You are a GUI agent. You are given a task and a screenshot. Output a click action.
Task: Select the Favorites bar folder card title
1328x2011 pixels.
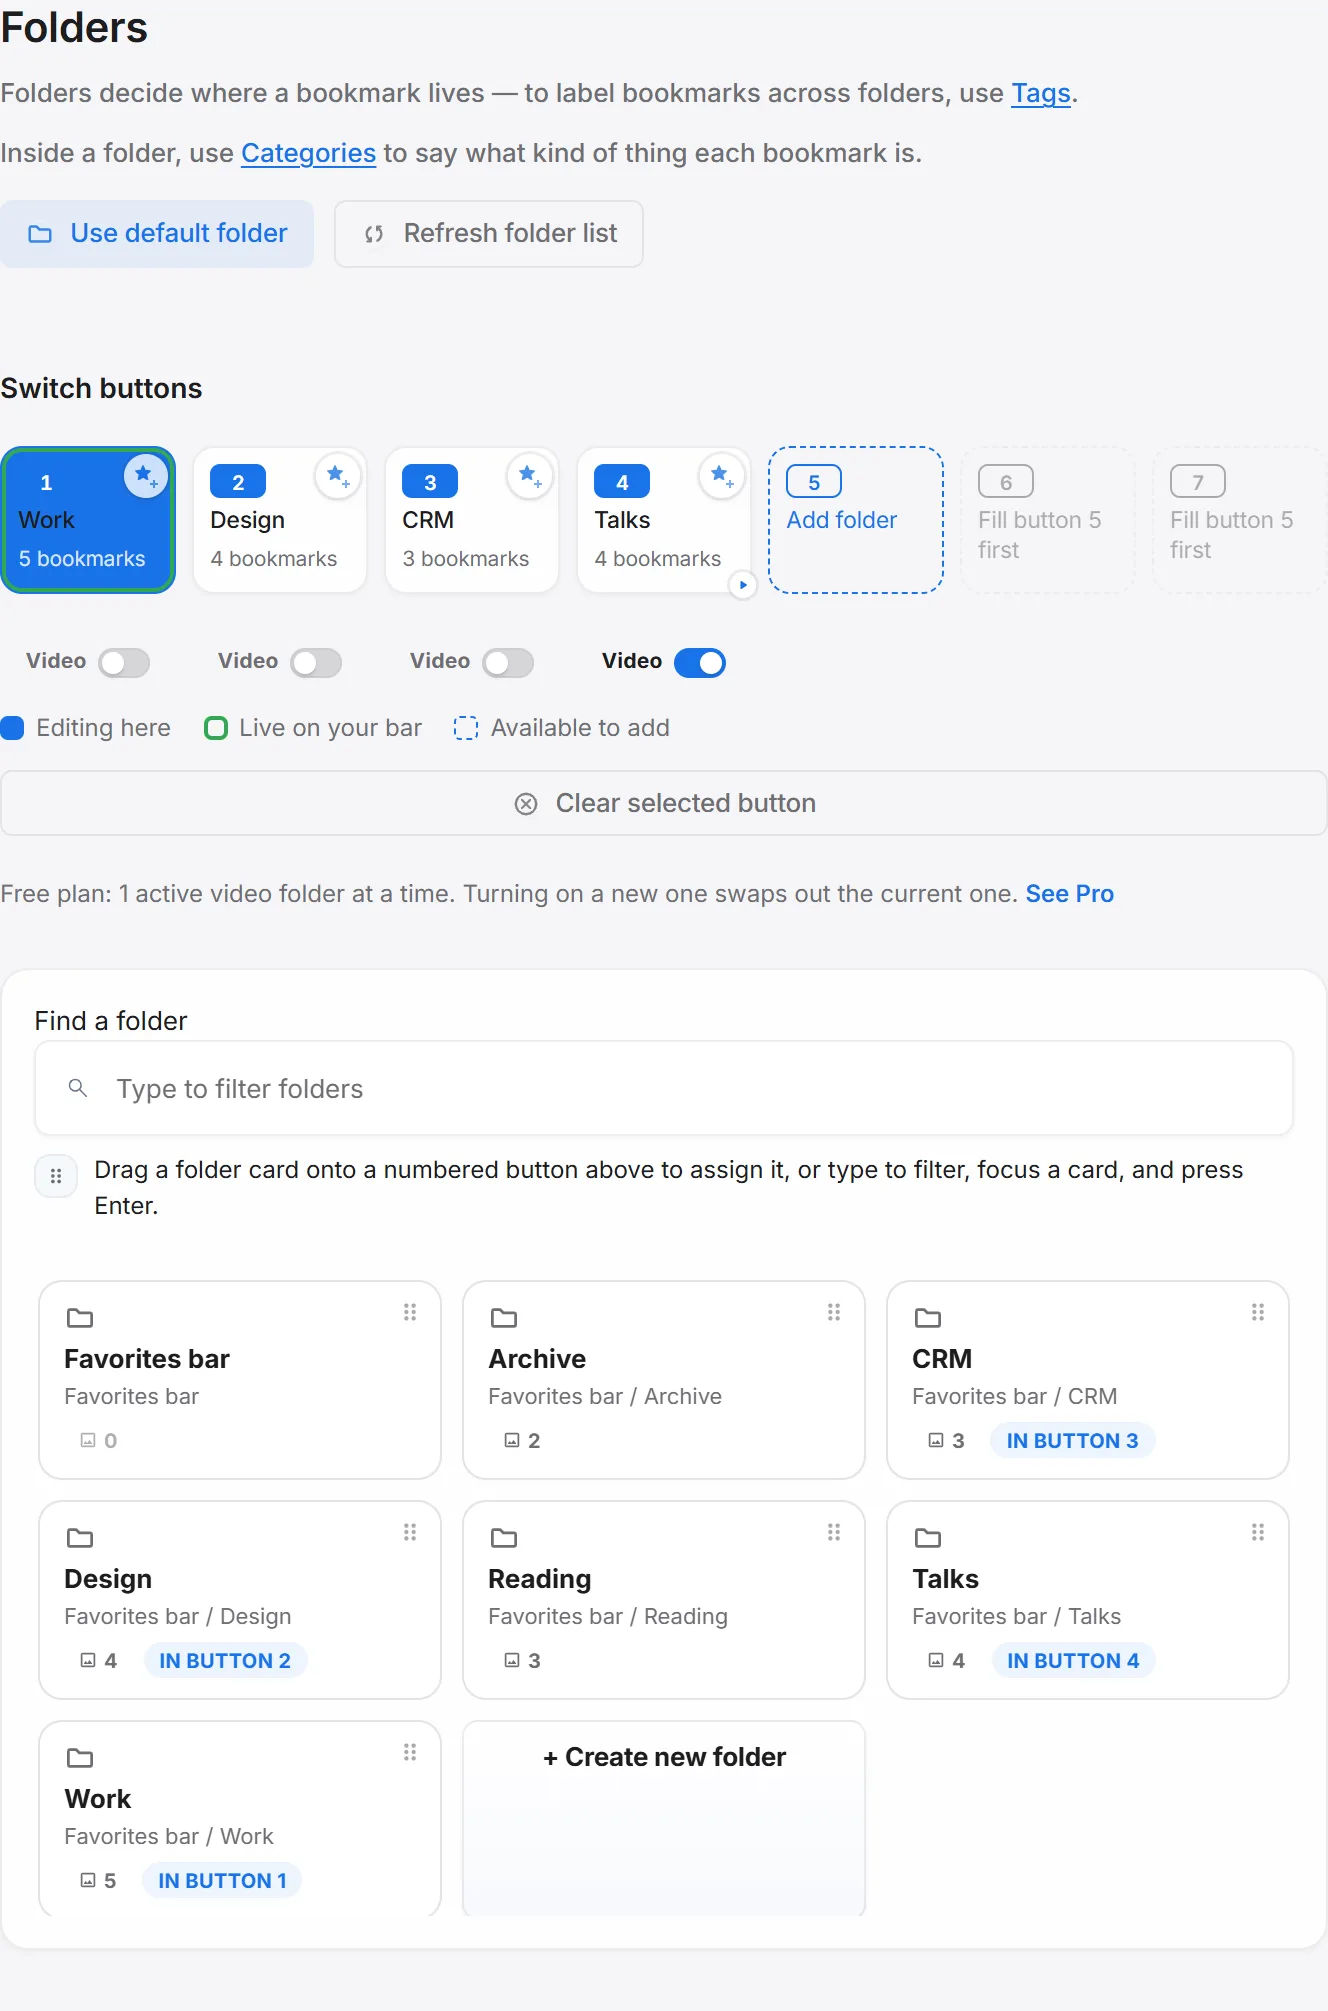(147, 1359)
